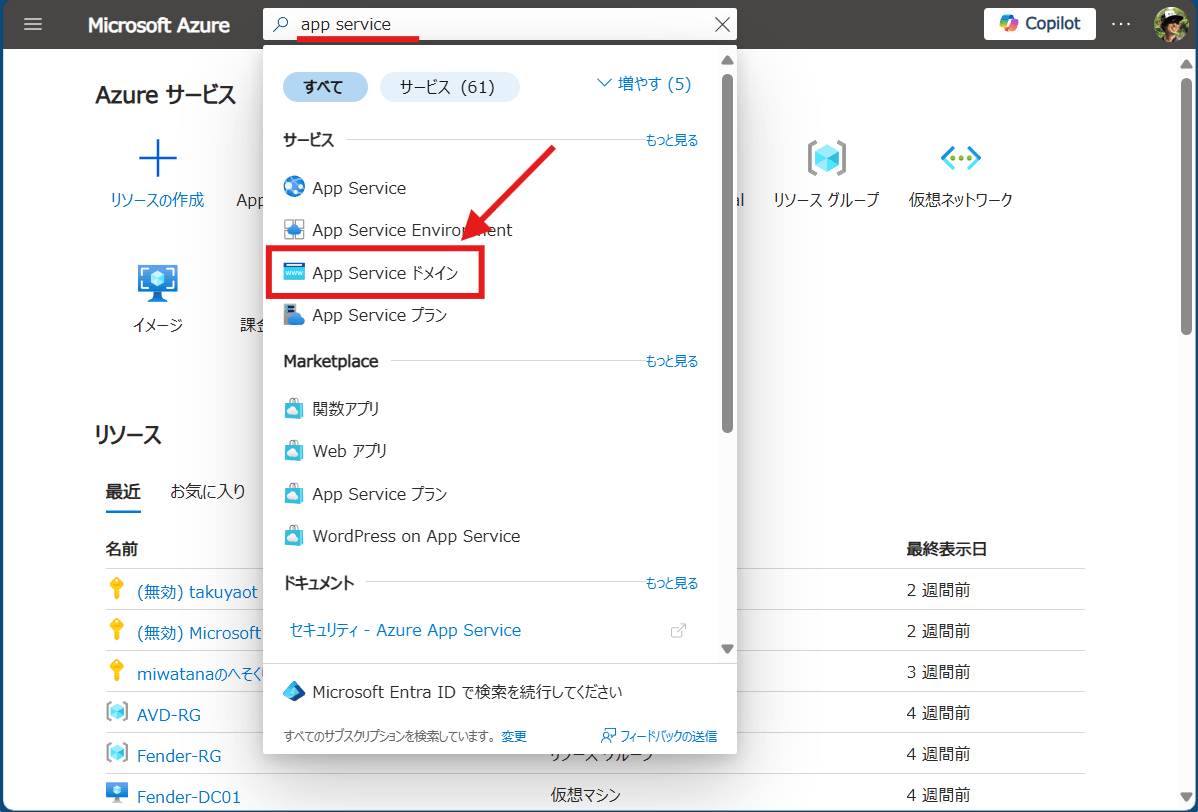
Task: Switch to the 最近 resources tab
Action: tap(123, 492)
